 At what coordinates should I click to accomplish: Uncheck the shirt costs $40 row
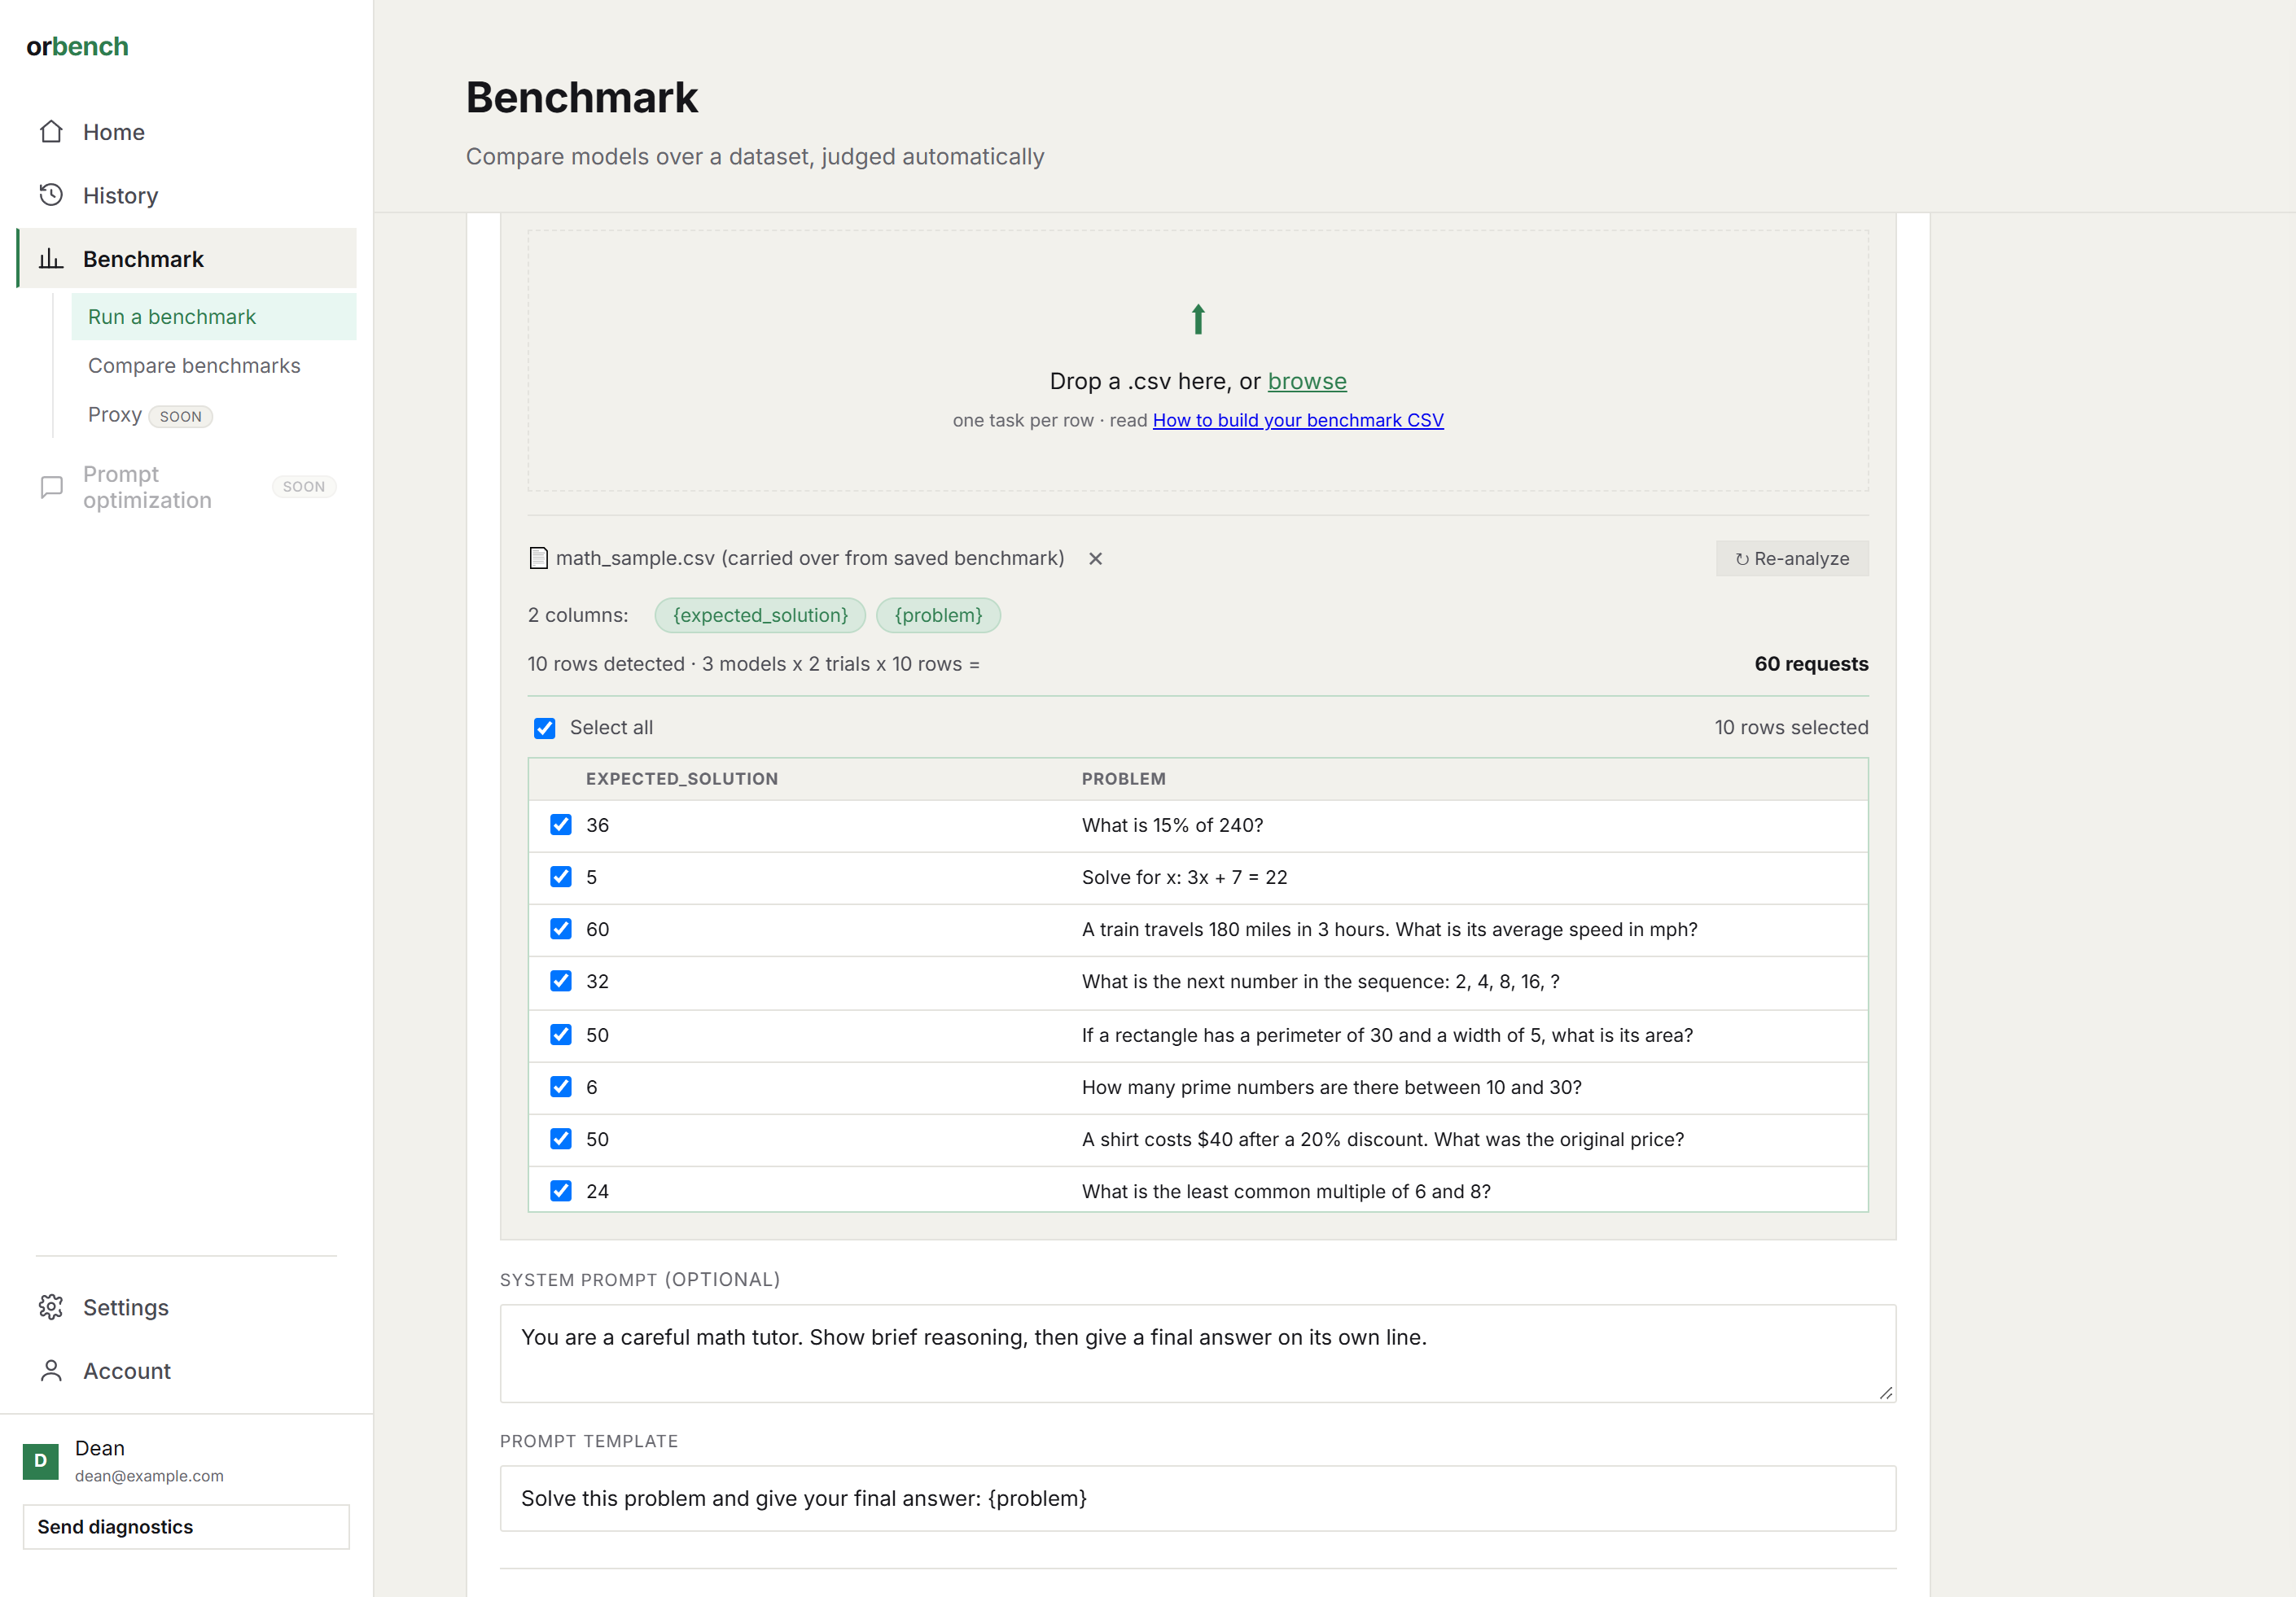coord(561,1139)
